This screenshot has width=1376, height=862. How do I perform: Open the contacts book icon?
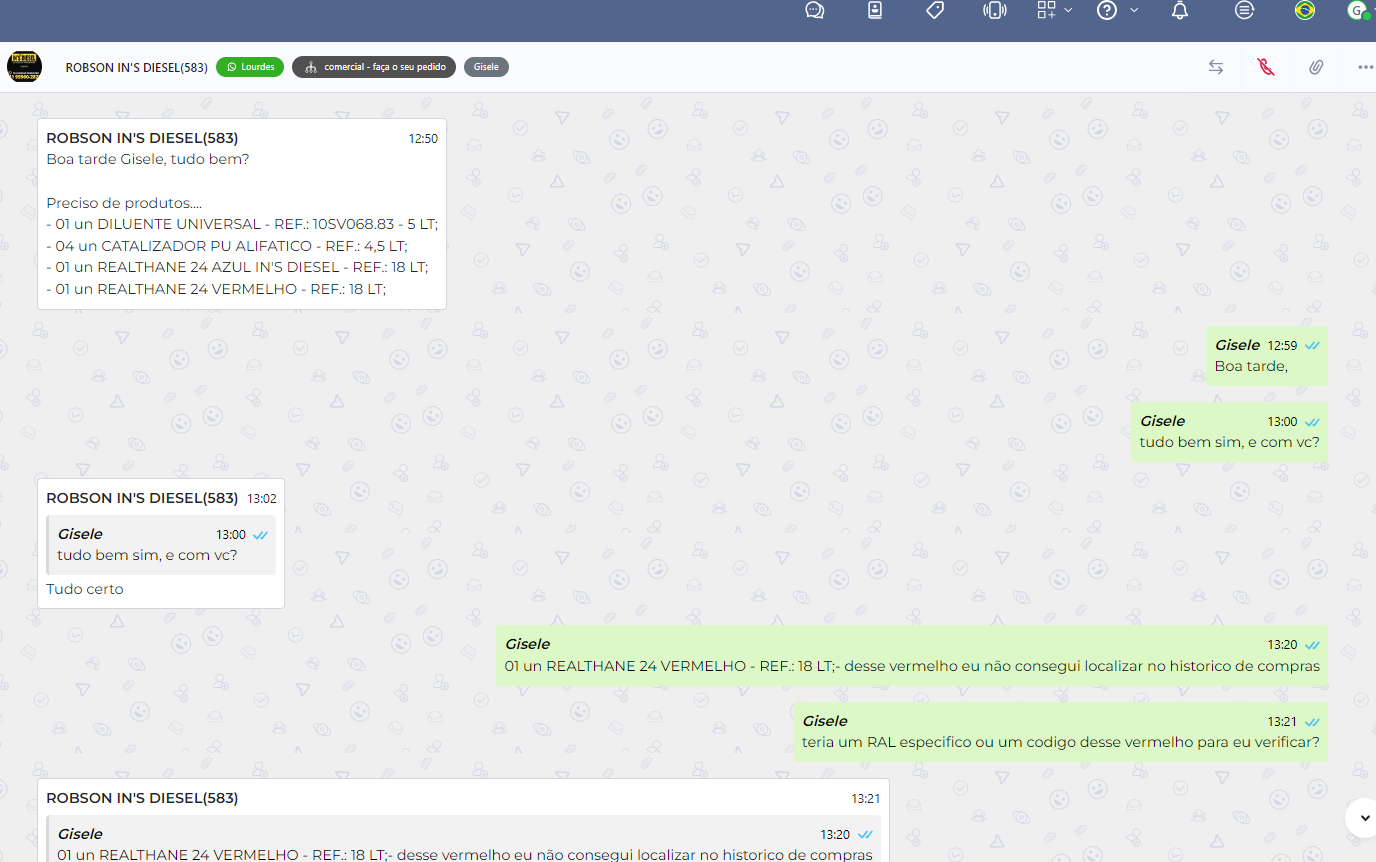coord(875,11)
